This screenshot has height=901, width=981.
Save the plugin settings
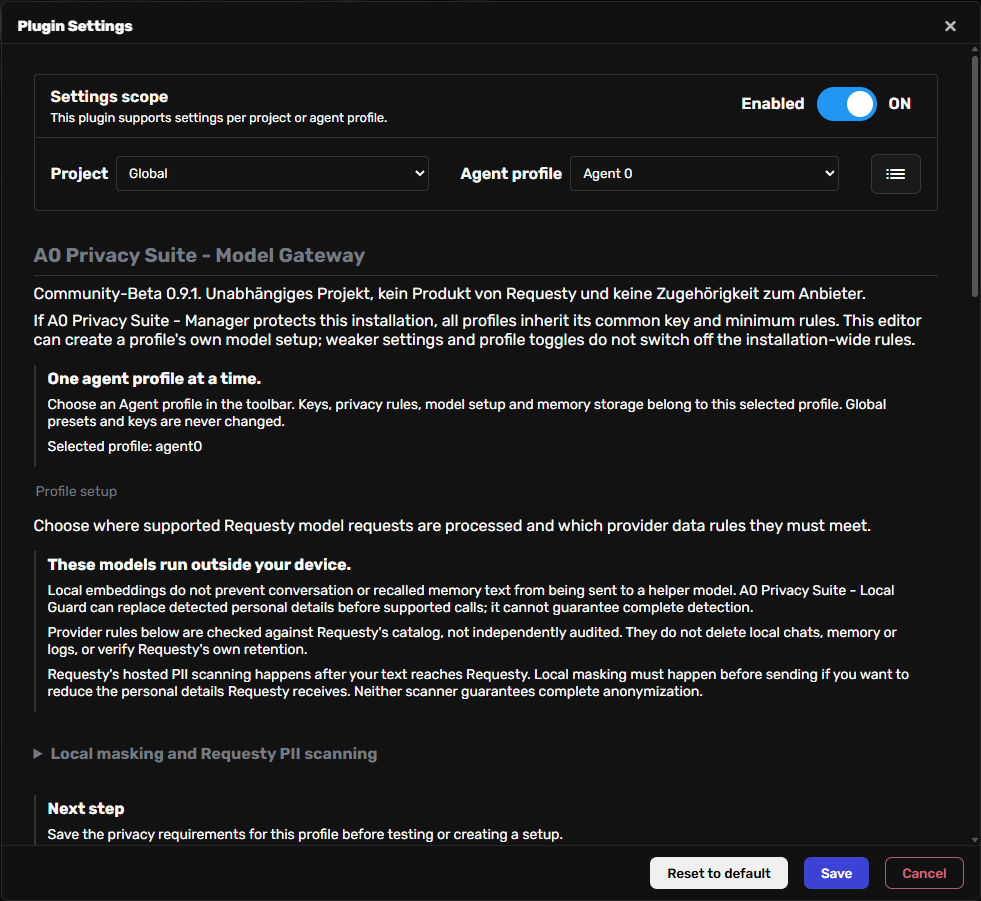[836, 873]
